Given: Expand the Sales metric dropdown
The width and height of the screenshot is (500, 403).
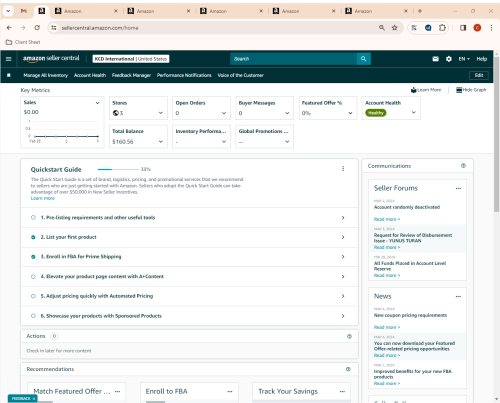Looking at the screenshot, I should 98,103.
